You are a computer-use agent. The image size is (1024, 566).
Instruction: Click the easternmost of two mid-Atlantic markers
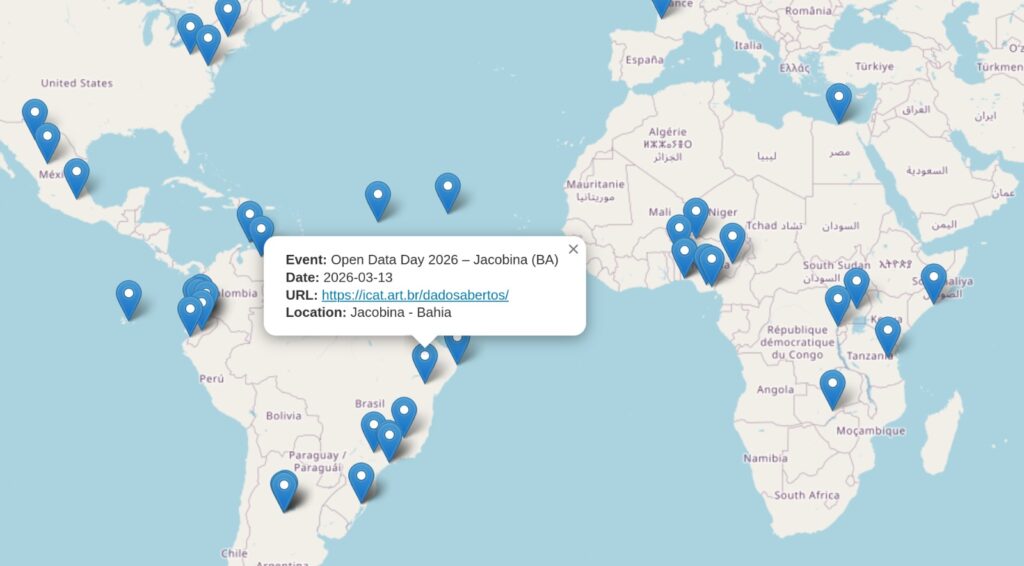click(447, 191)
